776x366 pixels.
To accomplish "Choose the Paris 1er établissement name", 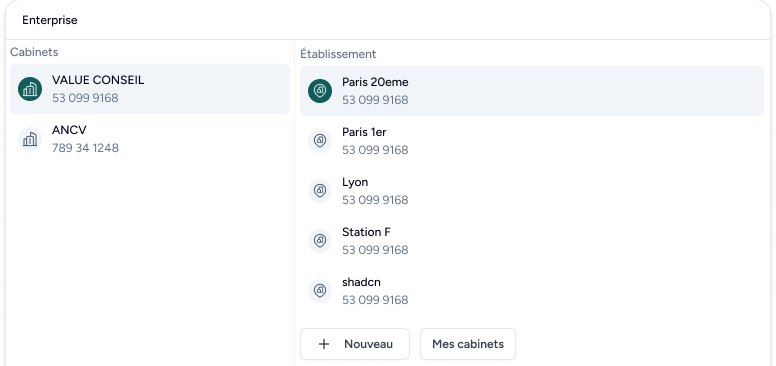I will 364,132.
